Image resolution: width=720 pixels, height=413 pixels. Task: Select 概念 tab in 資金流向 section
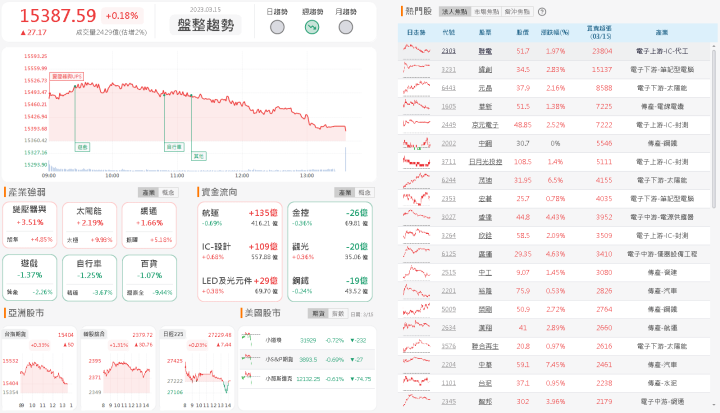(x=365, y=192)
